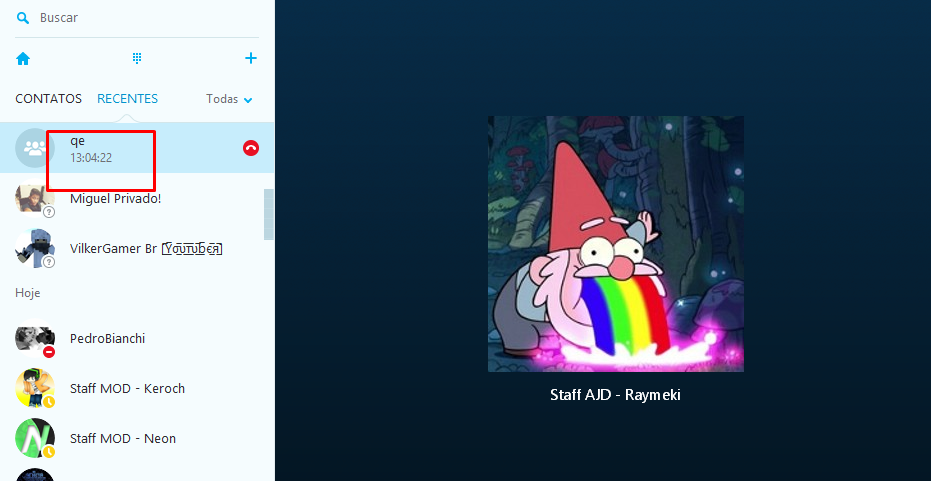Click the Hoje section header

[28, 293]
